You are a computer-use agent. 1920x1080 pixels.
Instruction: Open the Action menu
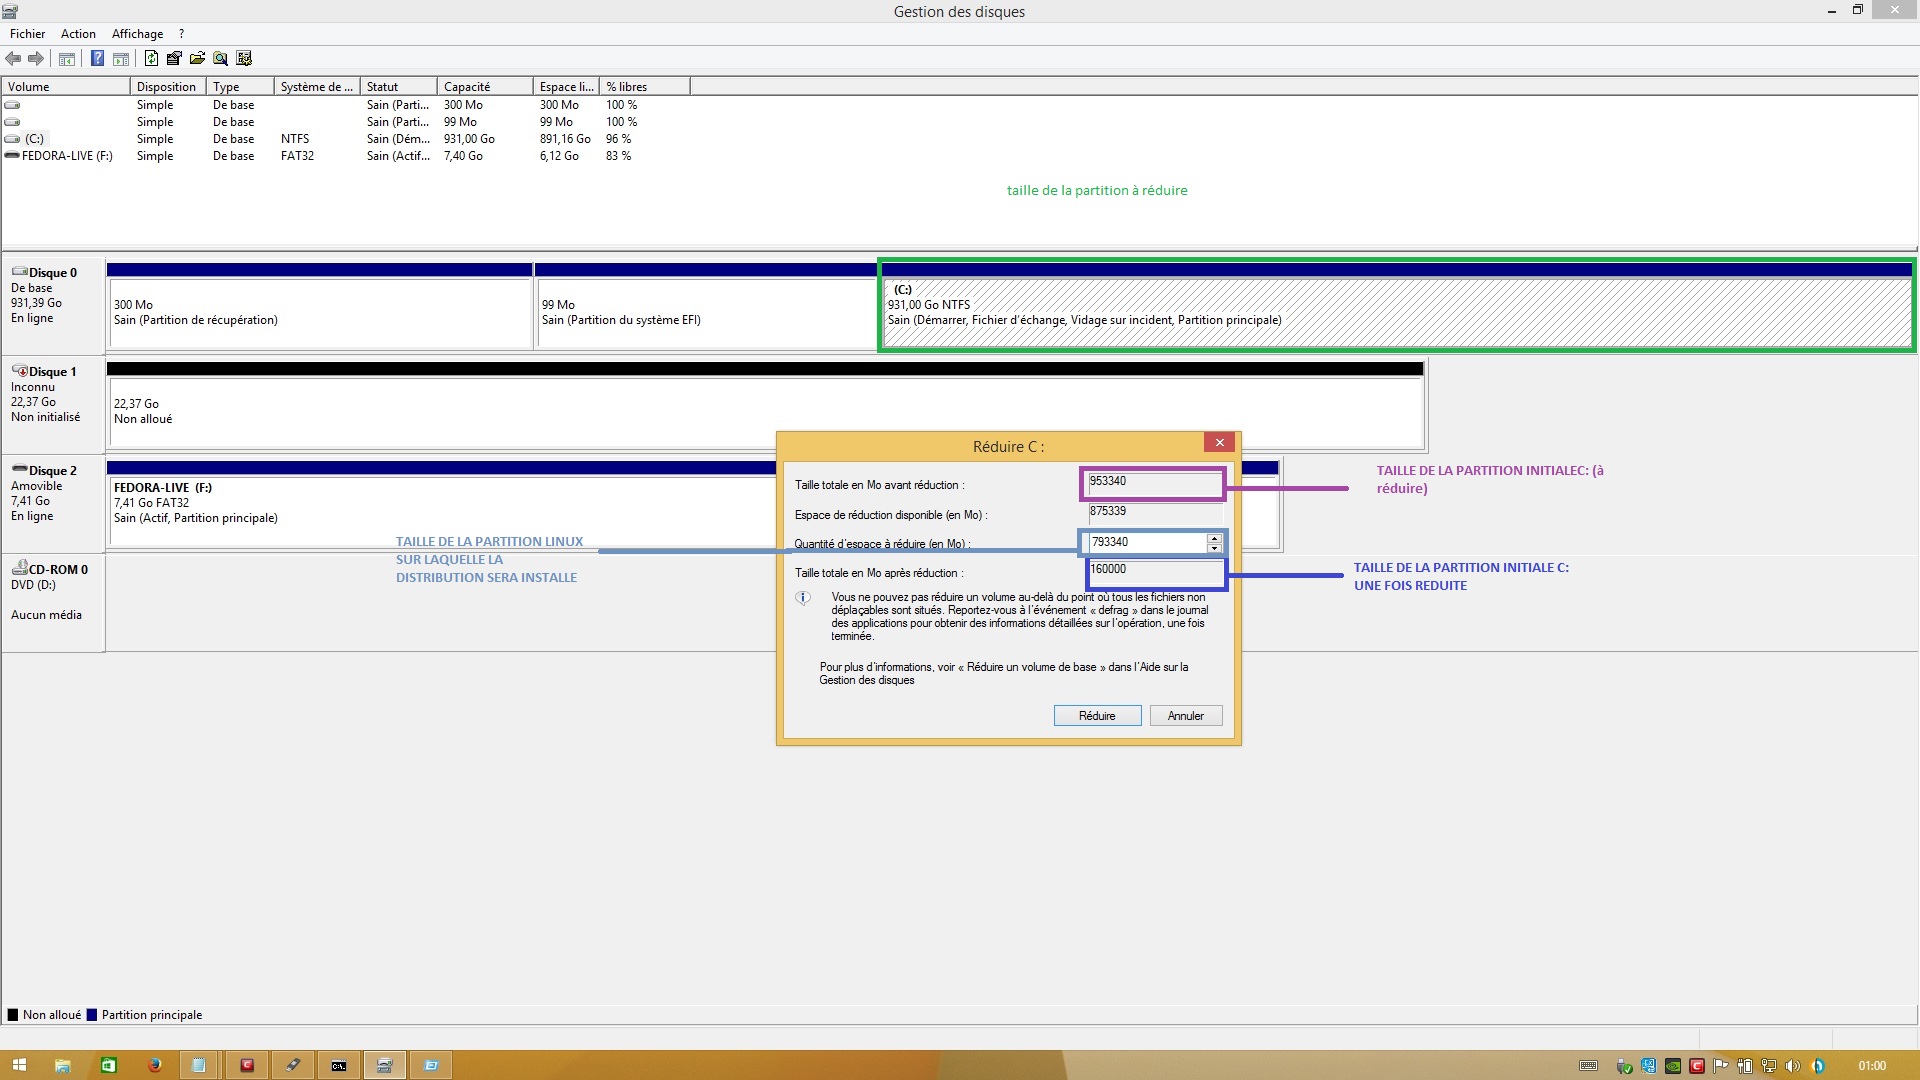[78, 34]
